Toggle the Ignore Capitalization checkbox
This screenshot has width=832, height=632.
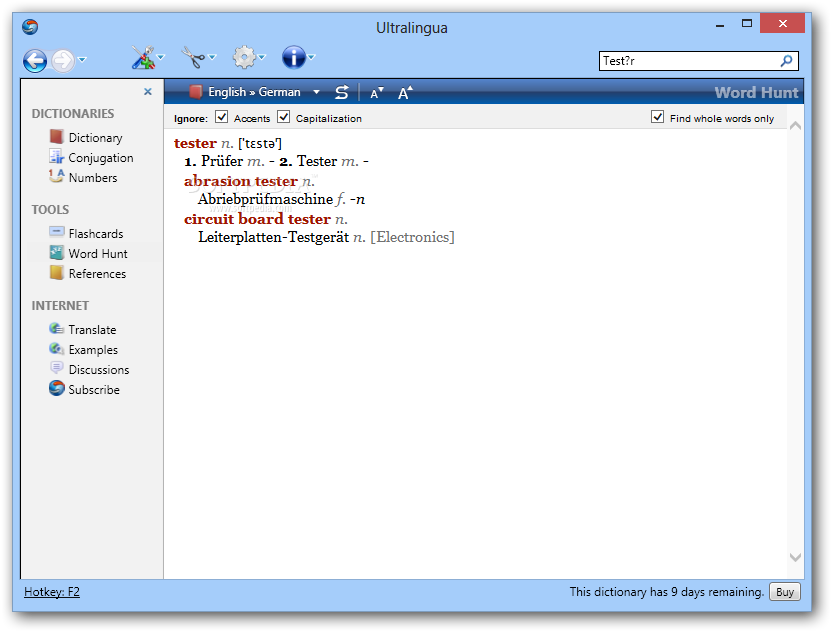pos(284,117)
